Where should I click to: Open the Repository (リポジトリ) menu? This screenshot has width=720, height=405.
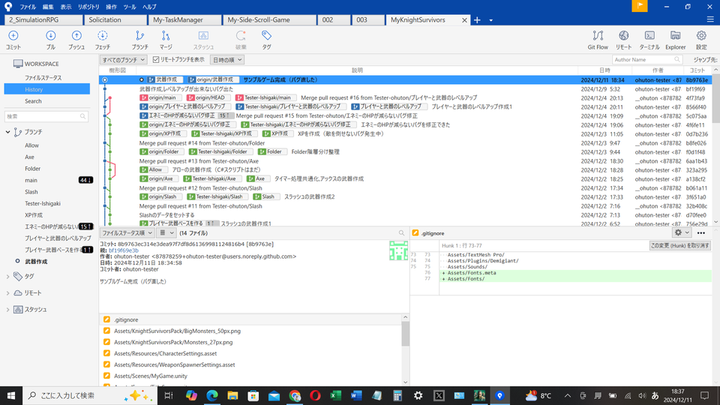click(x=89, y=7)
